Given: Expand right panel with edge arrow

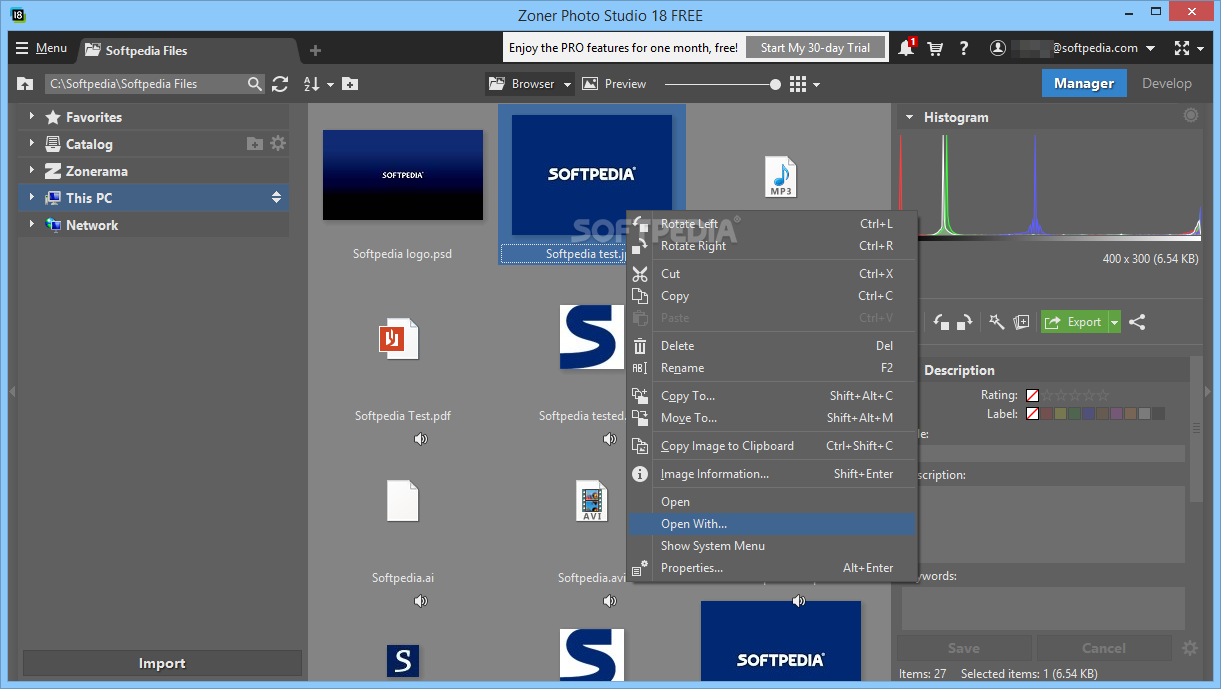Looking at the screenshot, I should pos(1208,391).
